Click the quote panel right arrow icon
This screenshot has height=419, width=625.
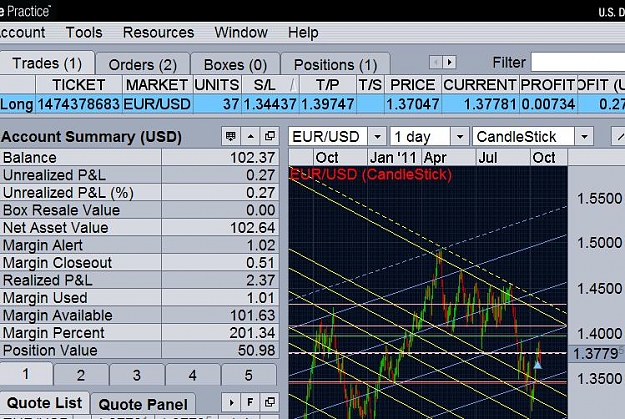coord(231,403)
